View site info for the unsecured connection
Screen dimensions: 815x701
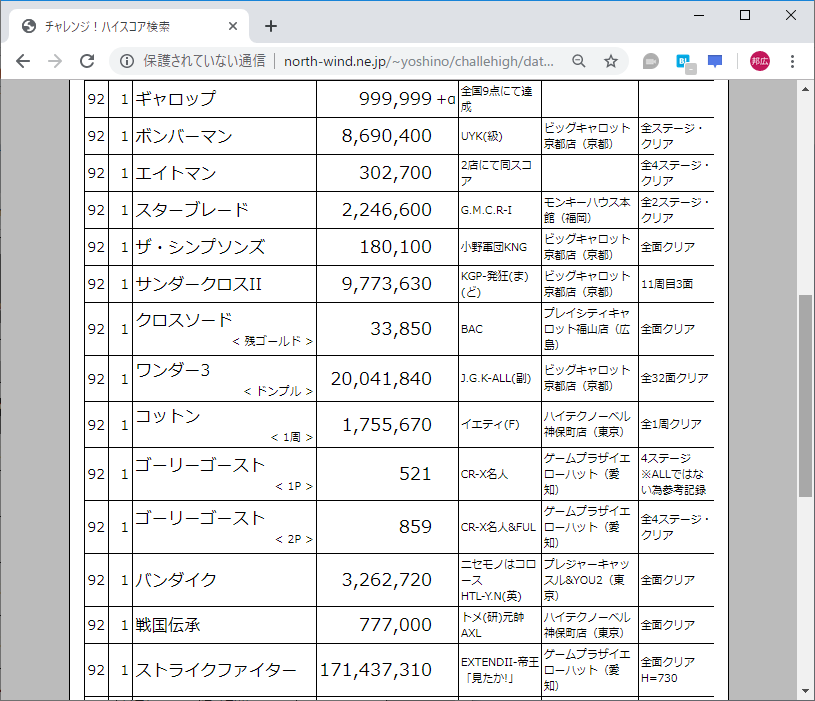[x=126, y=61]
